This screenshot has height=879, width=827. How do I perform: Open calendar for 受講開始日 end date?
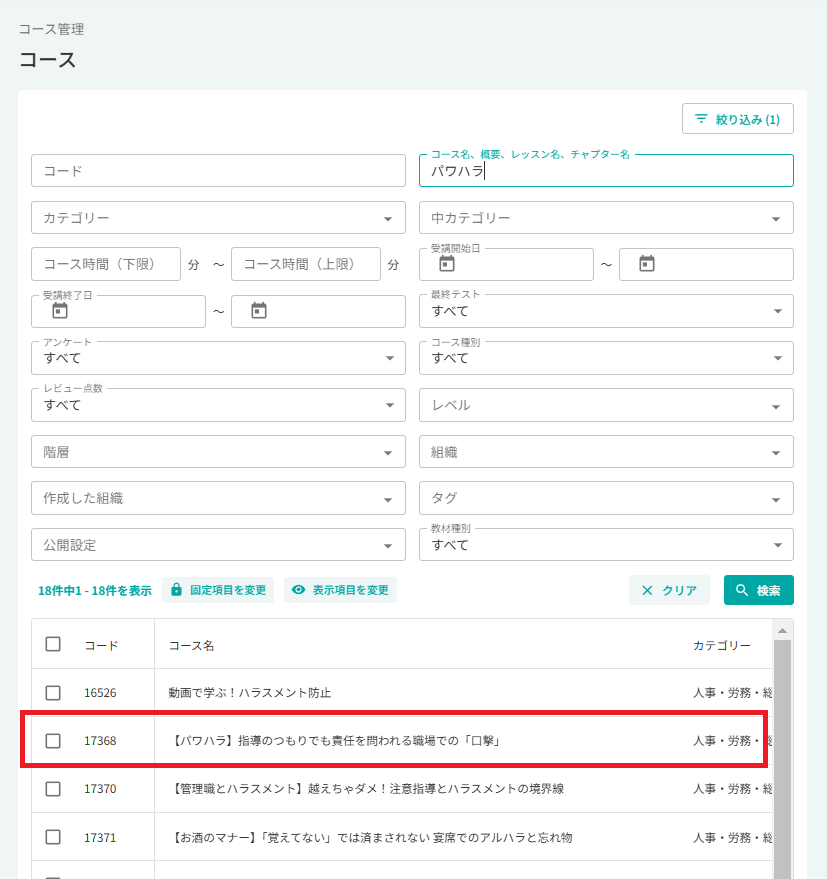(x=646, y=264)
